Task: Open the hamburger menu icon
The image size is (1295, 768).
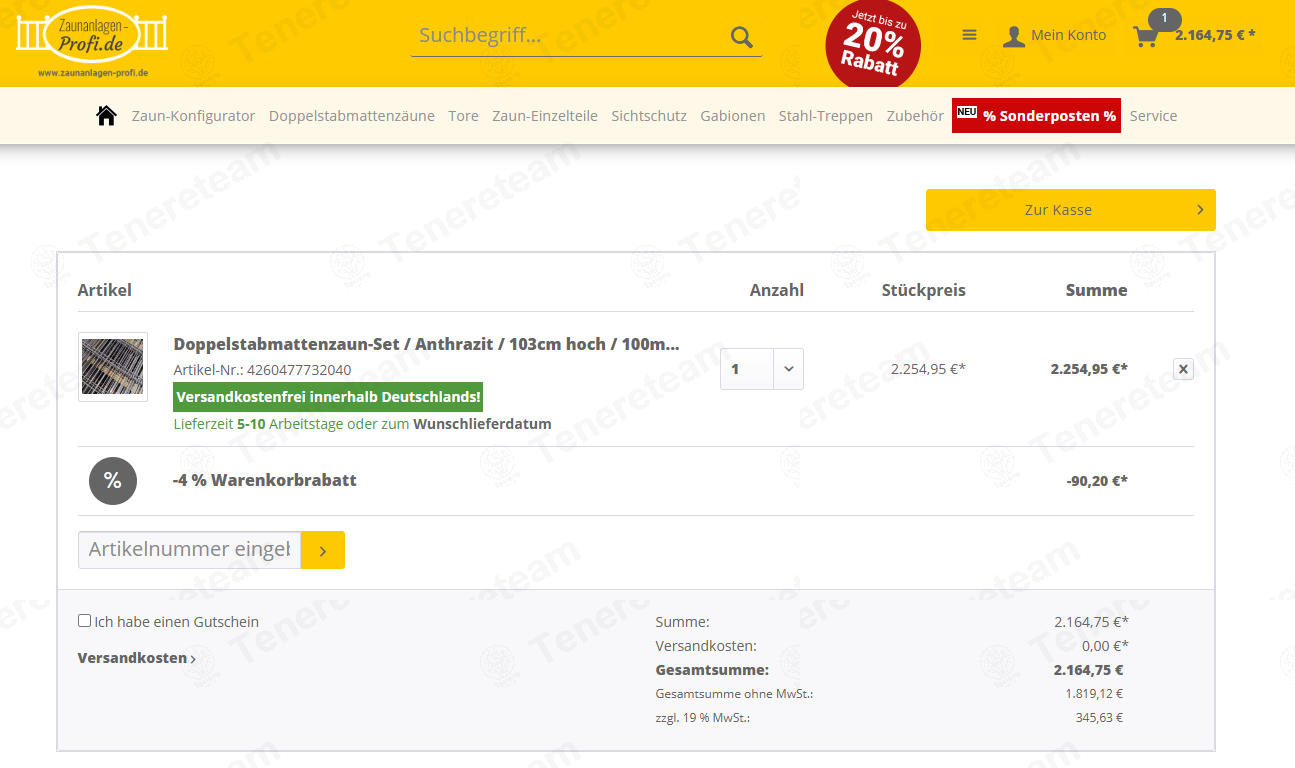Action: click(969, 35)
